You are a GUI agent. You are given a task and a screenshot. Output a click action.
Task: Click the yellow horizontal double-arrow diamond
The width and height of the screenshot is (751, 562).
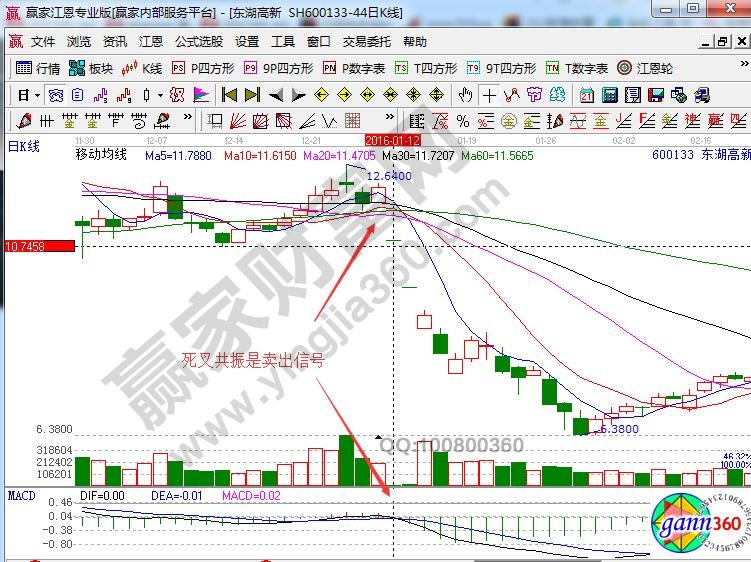pyautogui.click(x=367, y=95)
